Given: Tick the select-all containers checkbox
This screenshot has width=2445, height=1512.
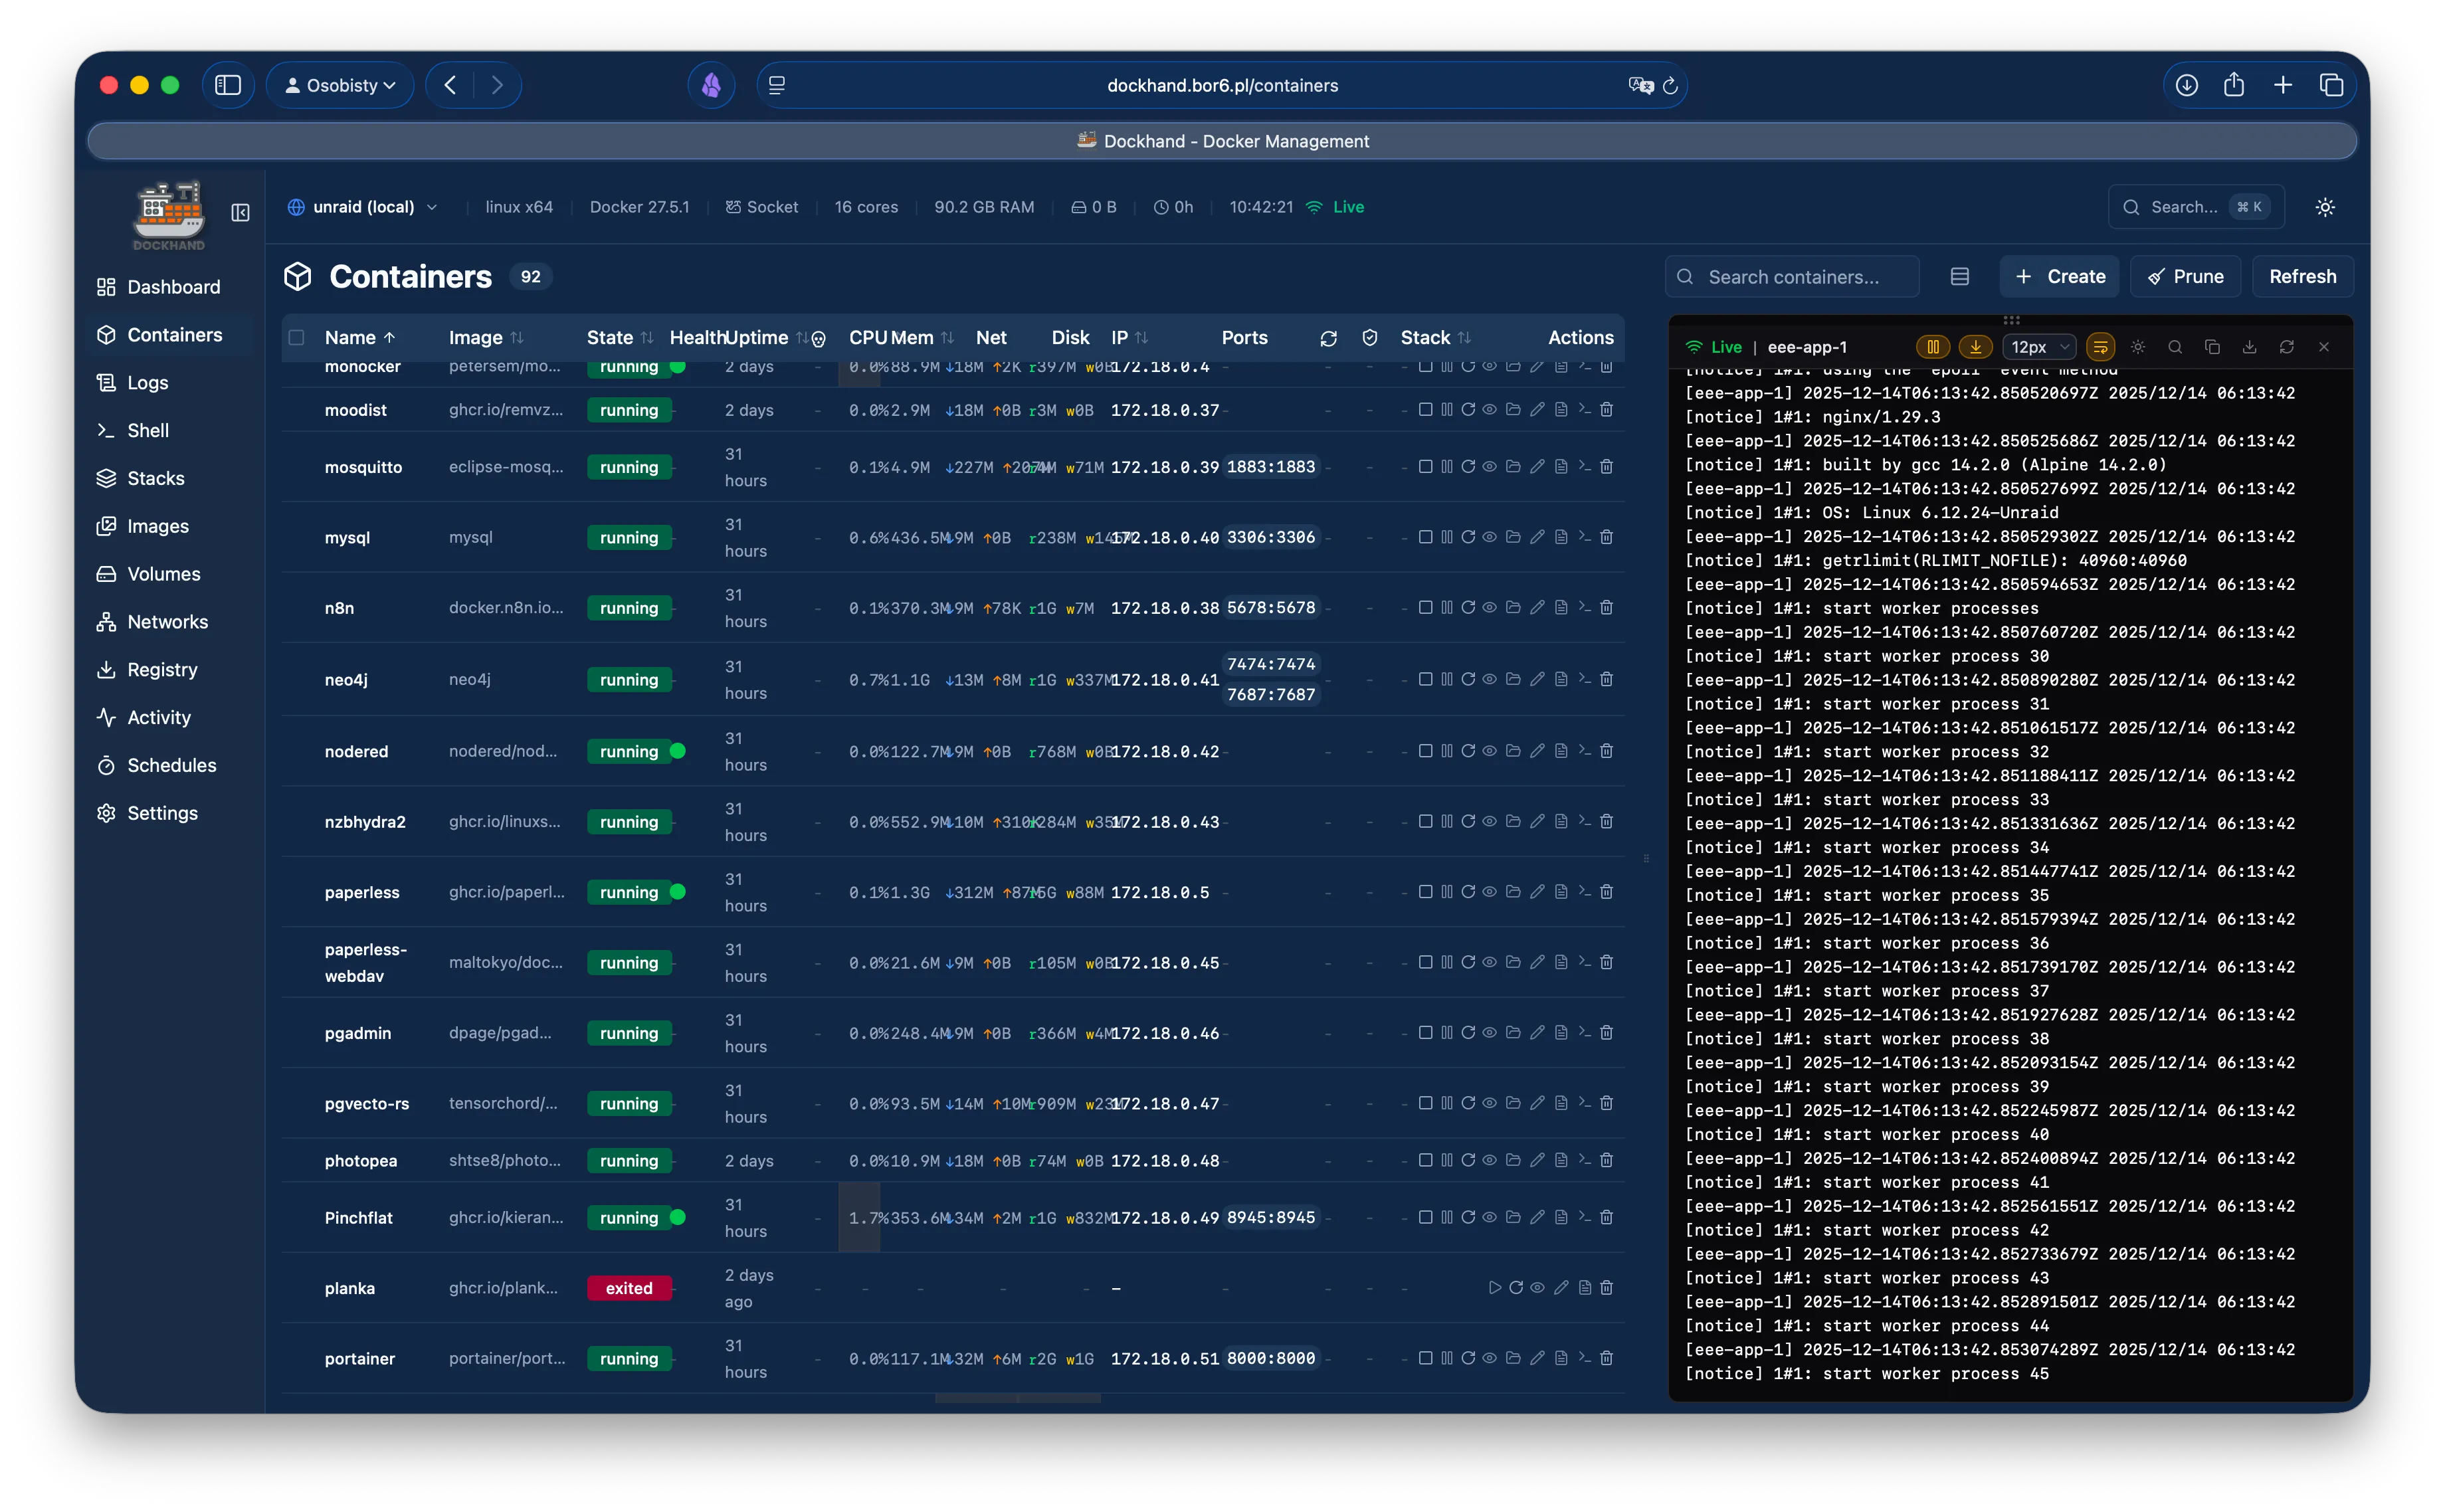Looking at the screenshot, I should click(297, 338).
